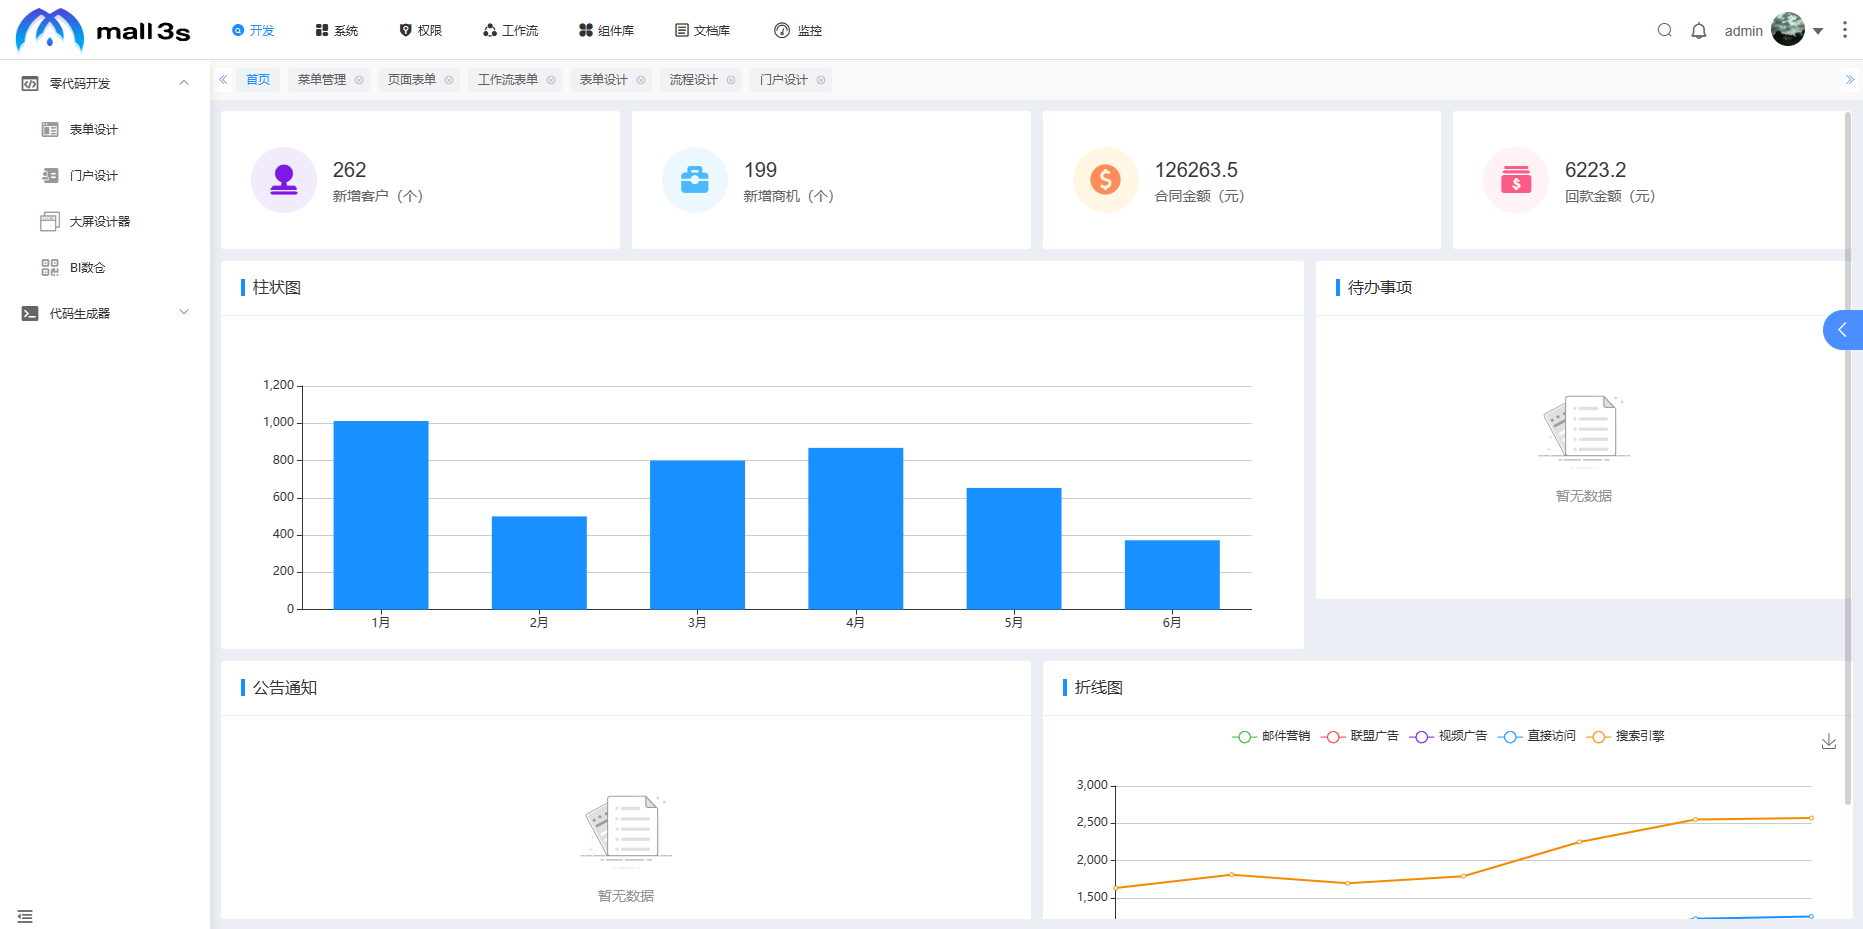
Task: Click the BI数仓 sidebar icon
Action: [50, 267]
